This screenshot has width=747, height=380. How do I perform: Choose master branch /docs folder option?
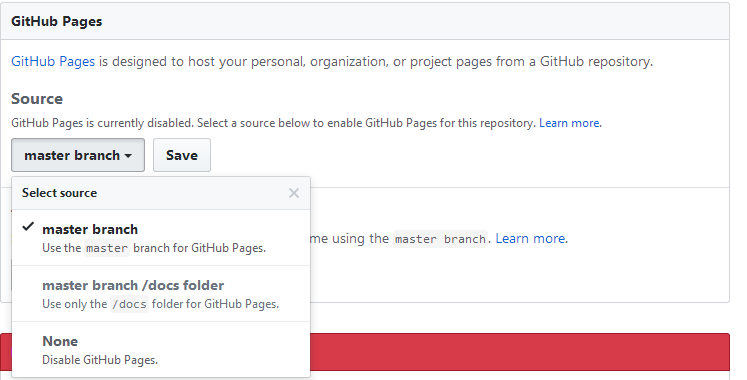[x=161, y=294]
